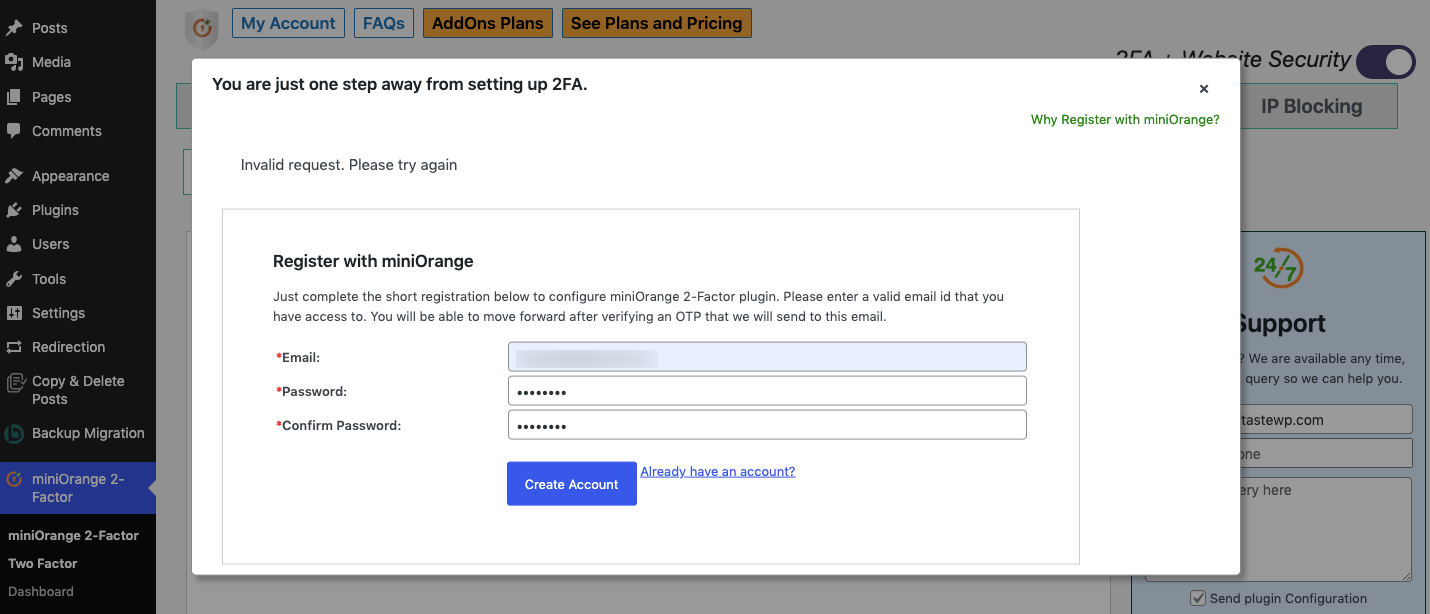This screenshot has height=614, width=1430.
Task: Open the See Plans and Pricing button
Action: tap(656, 22)
